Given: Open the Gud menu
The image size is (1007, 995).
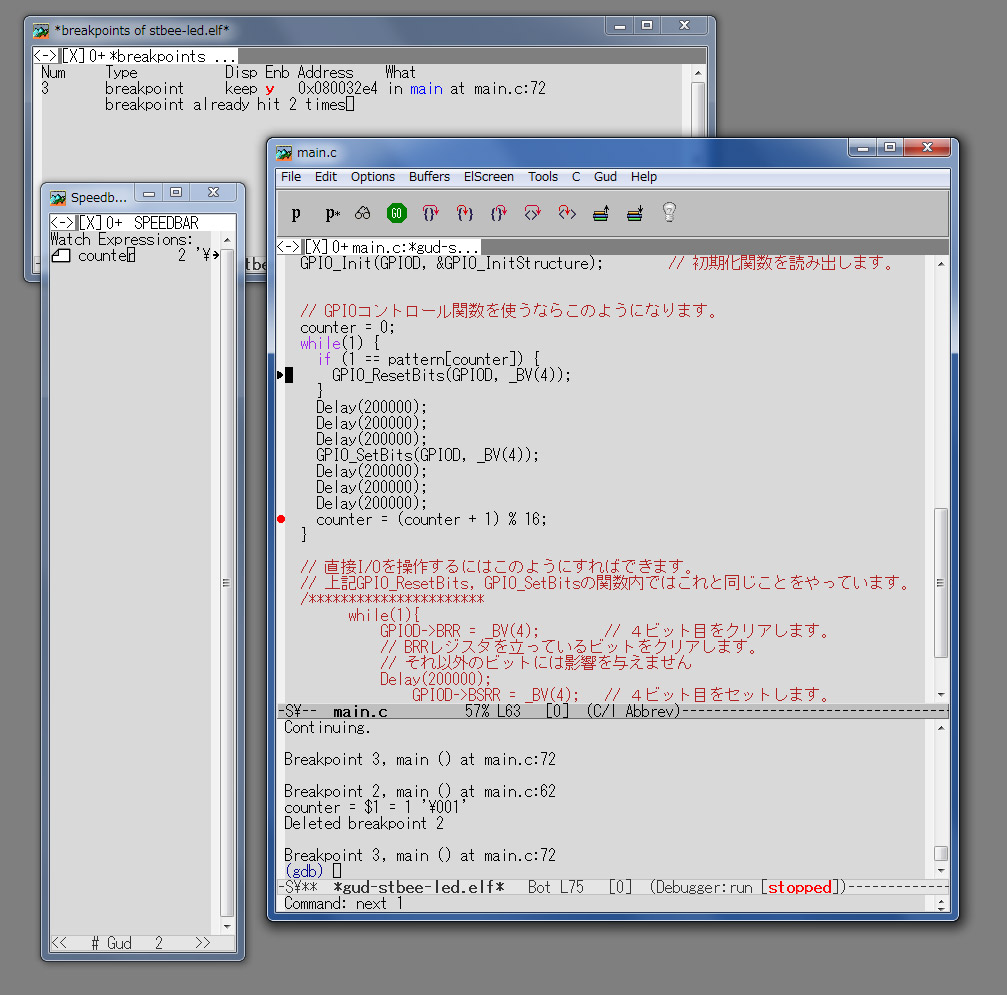Looking at the screenshot, I should [605, 177].
